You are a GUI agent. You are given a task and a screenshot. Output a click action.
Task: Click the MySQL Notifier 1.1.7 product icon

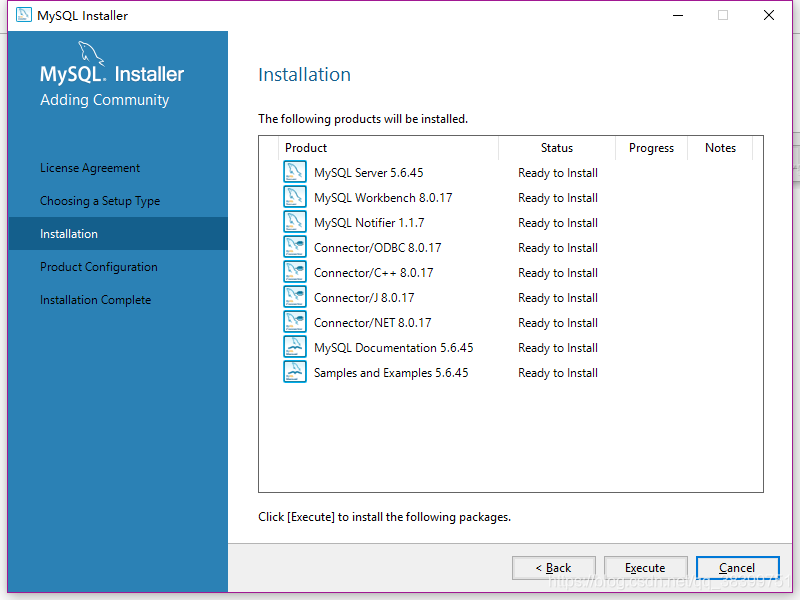click(x=295, y=222)
